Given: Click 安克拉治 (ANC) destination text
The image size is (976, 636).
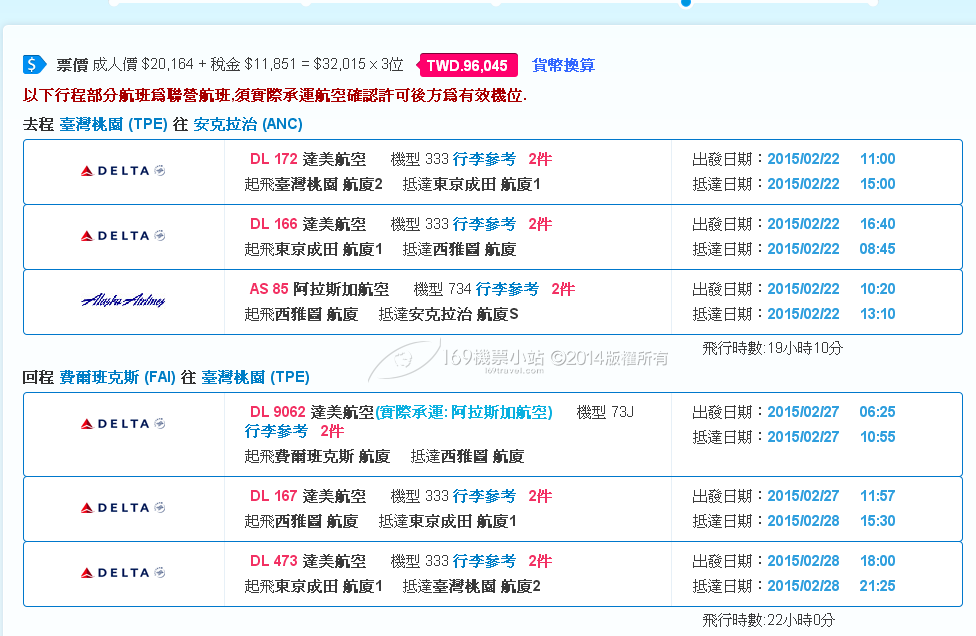Looking at the screenshot, I should point(248,124).
